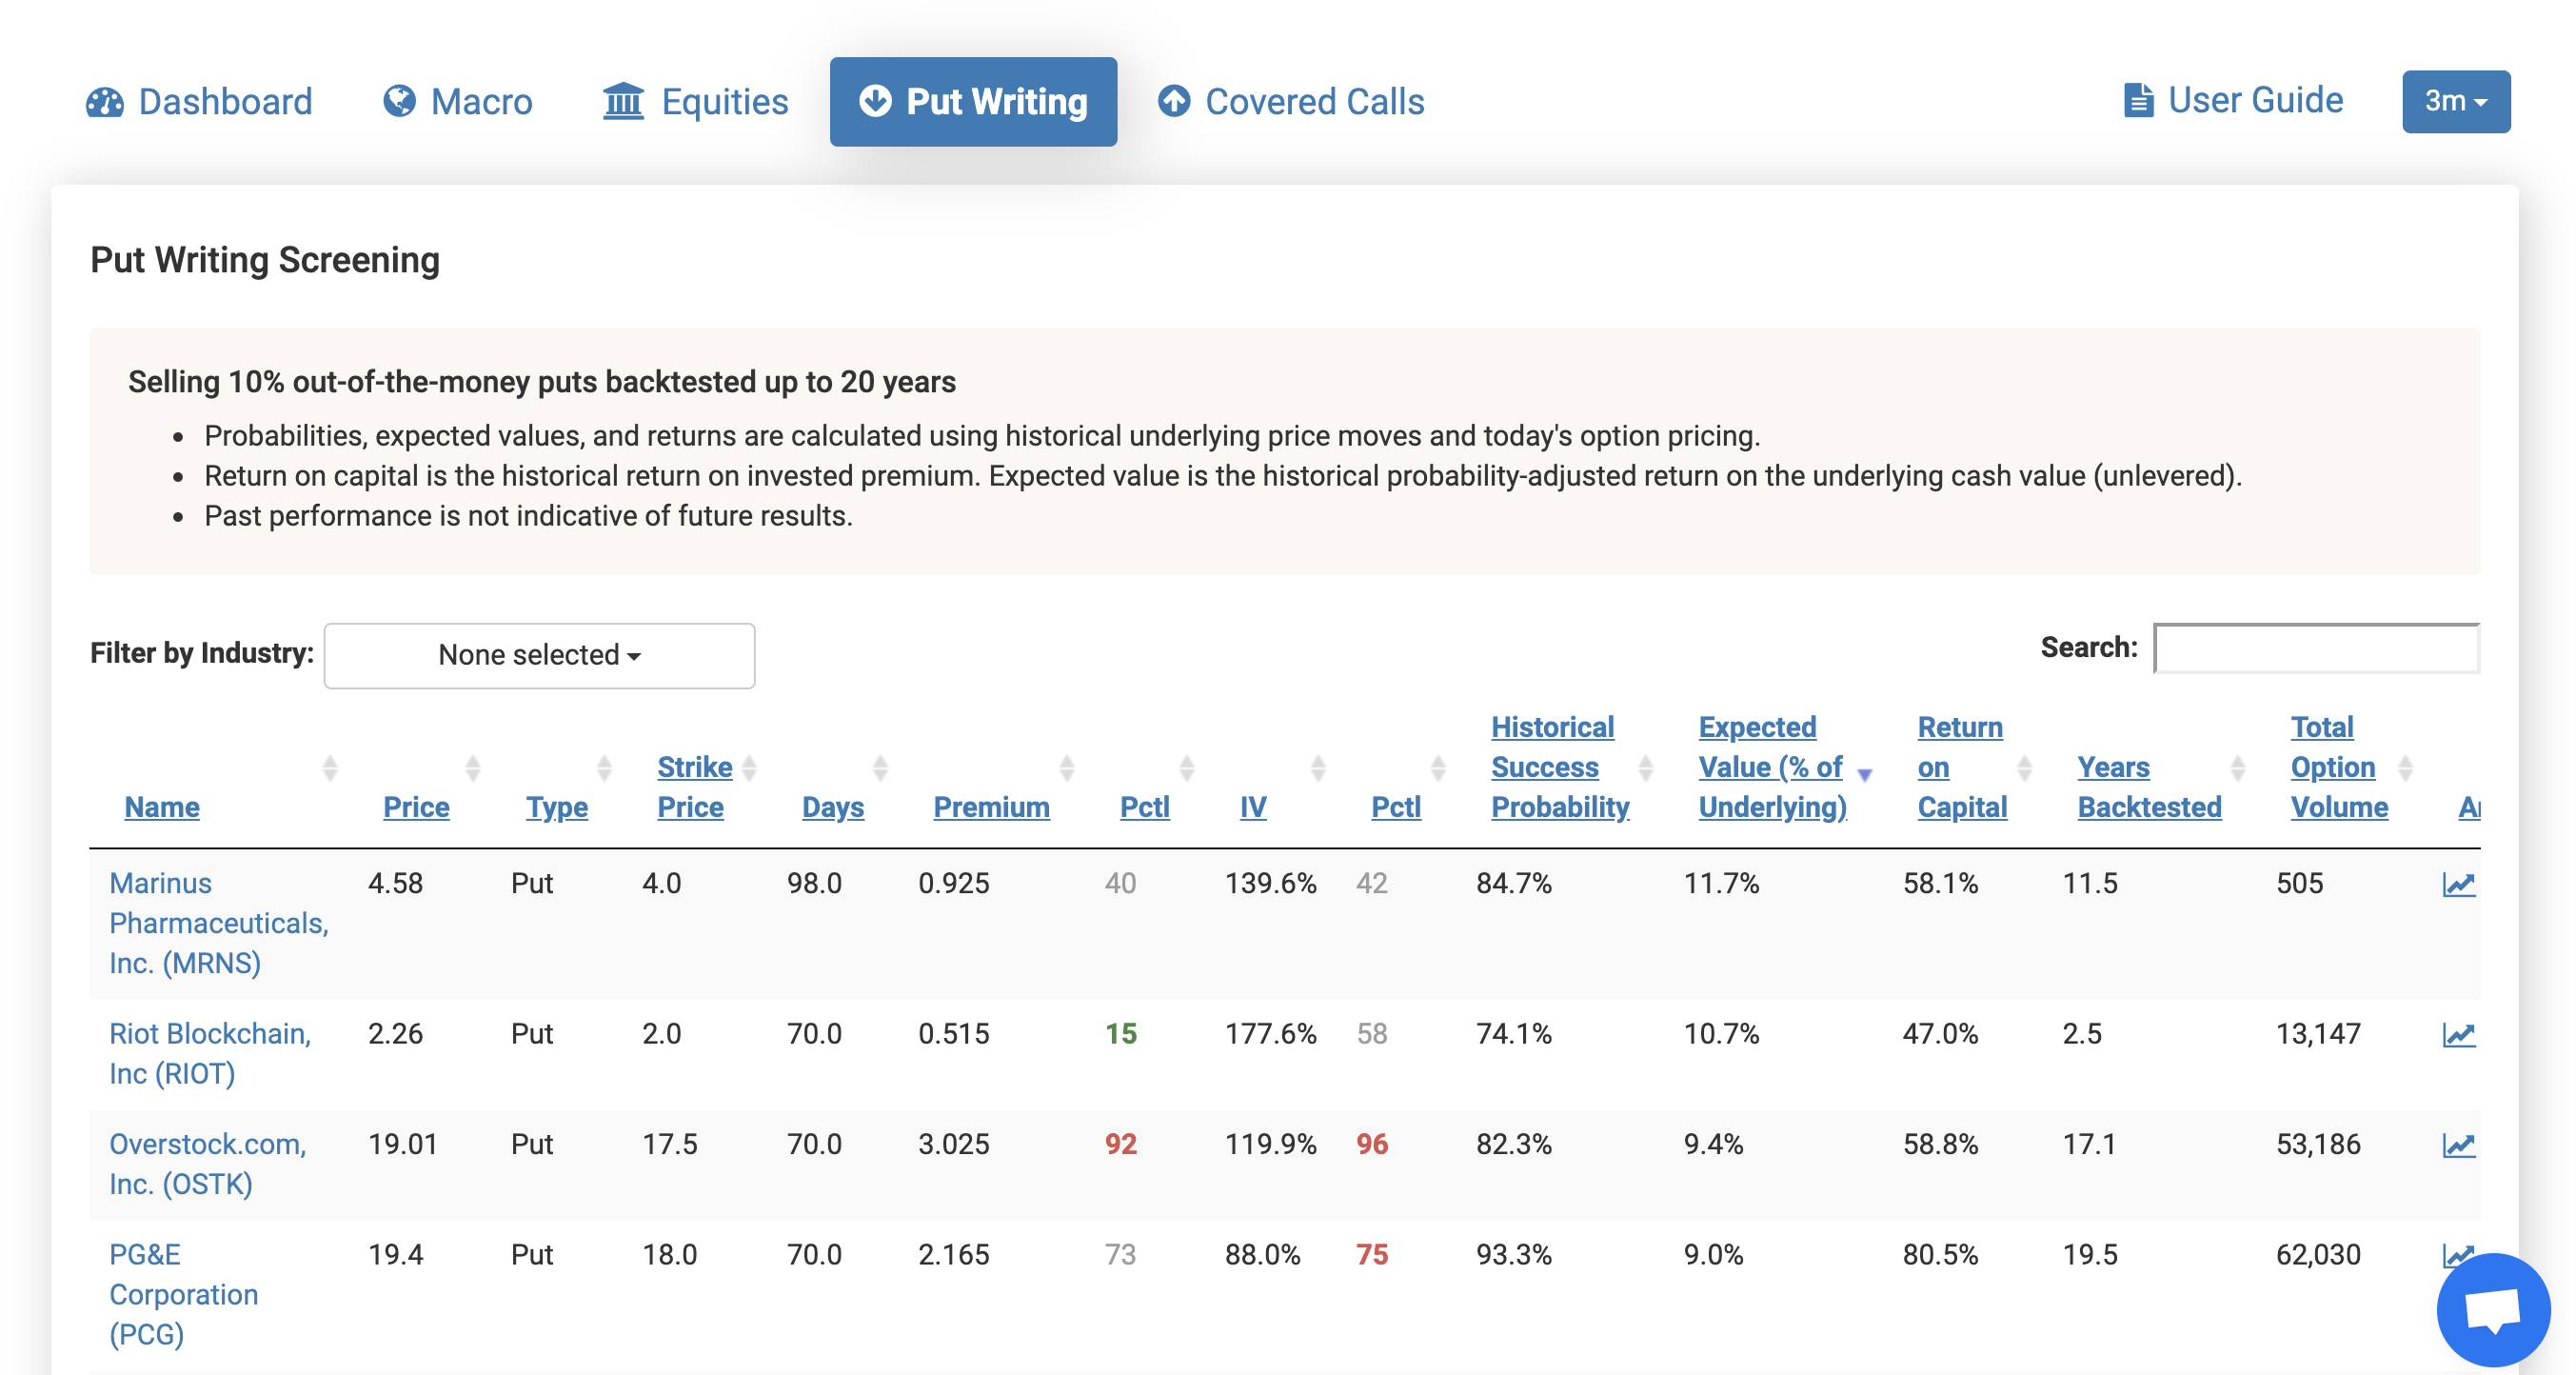Focus the Search input field

2316,648
